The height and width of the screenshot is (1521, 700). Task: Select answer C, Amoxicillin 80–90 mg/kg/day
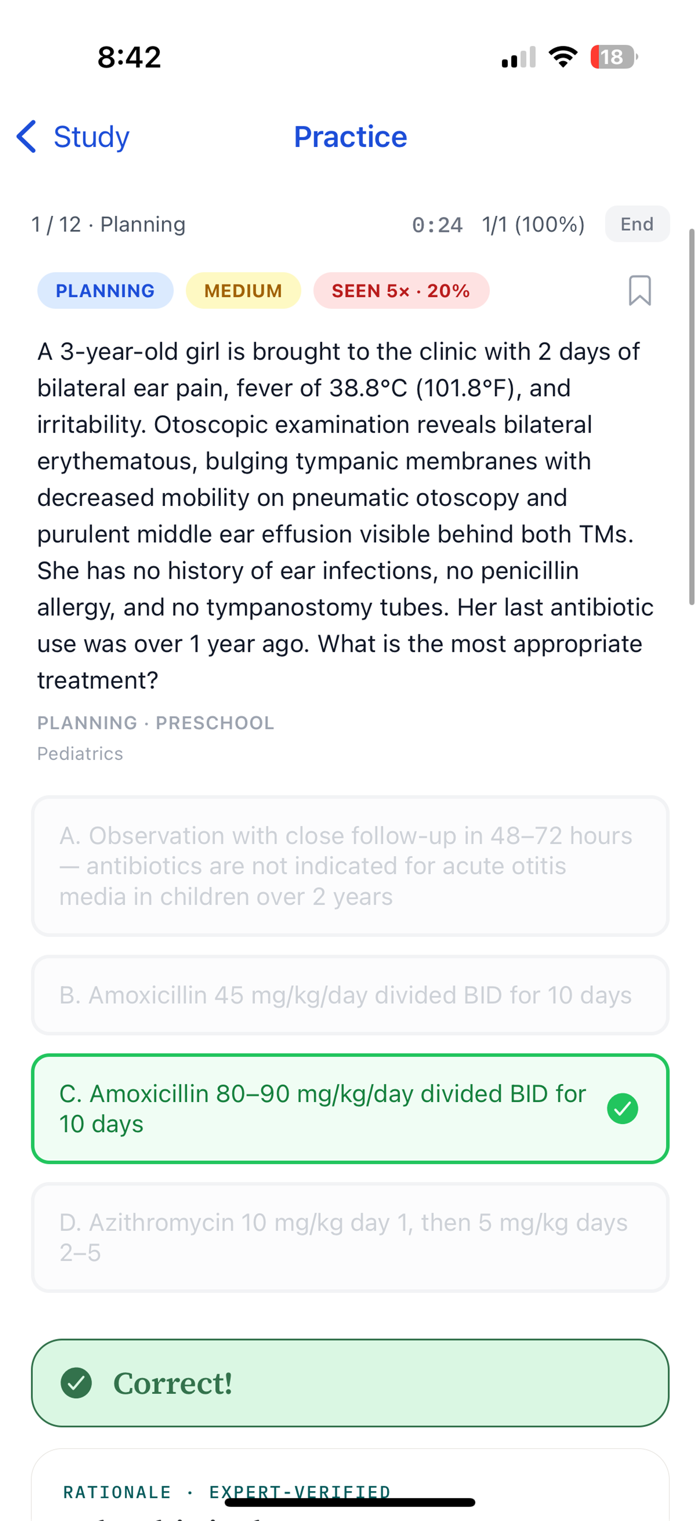(x=350, y=1109)
